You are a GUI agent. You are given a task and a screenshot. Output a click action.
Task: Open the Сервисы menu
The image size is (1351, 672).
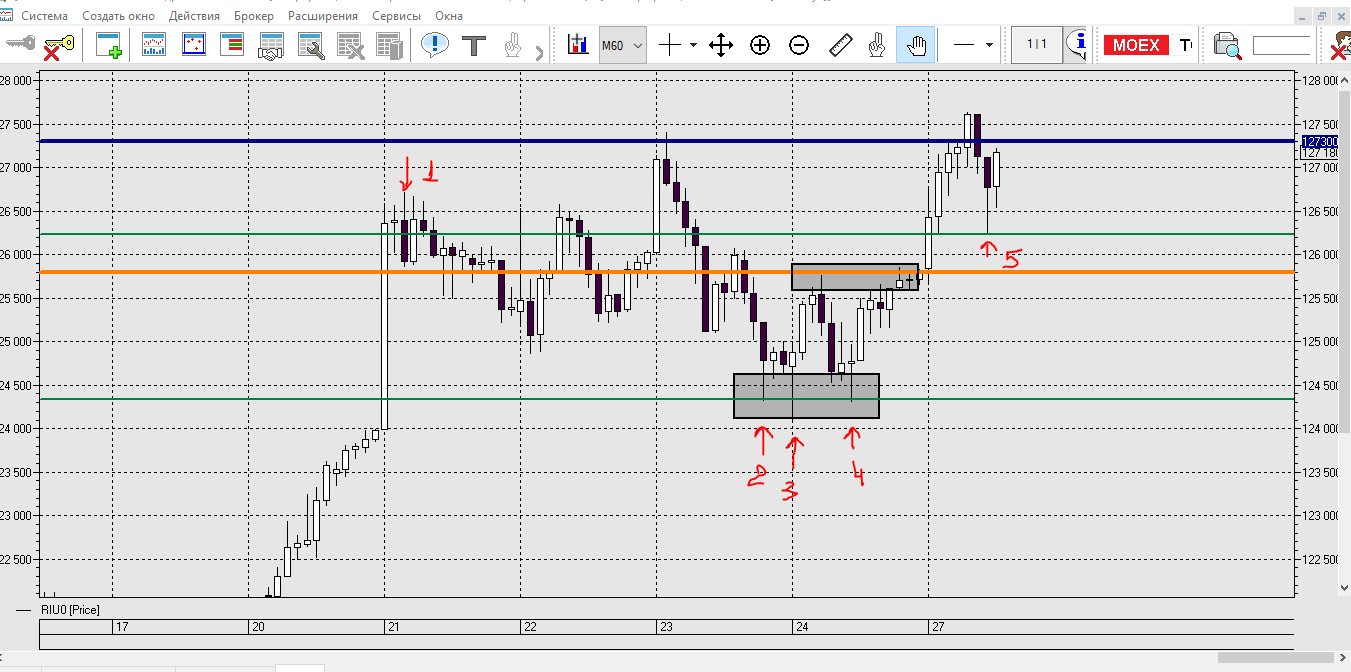click(396, 16)
